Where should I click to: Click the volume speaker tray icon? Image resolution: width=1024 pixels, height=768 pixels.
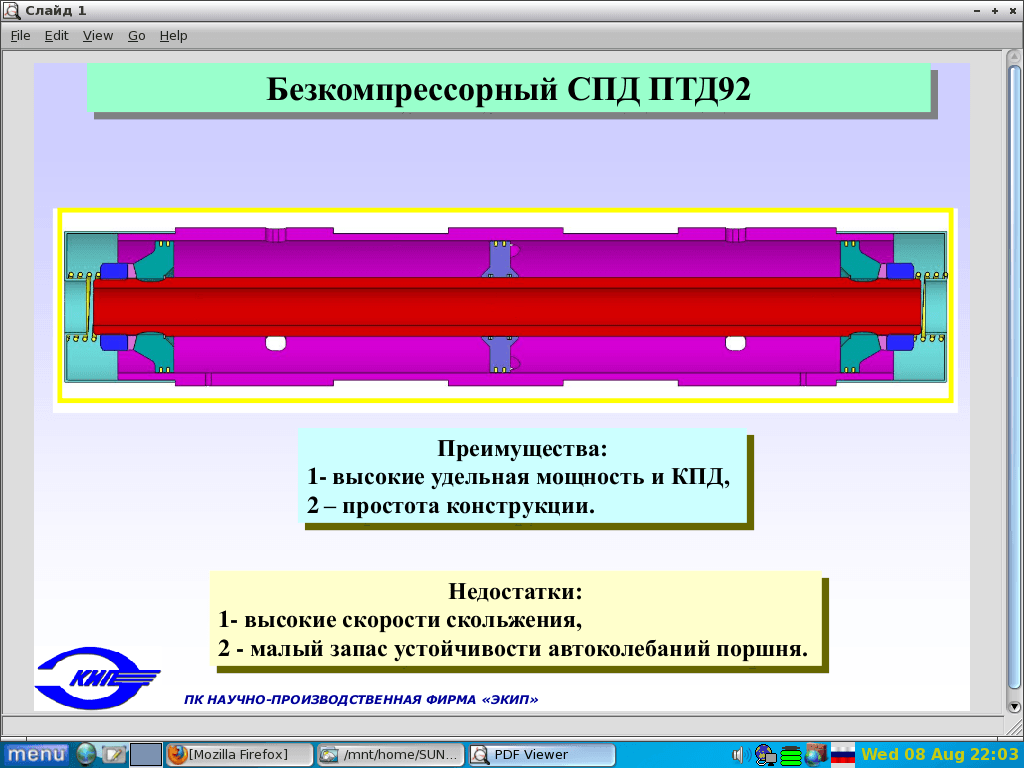pyautogui.click(x=741, y=755)
